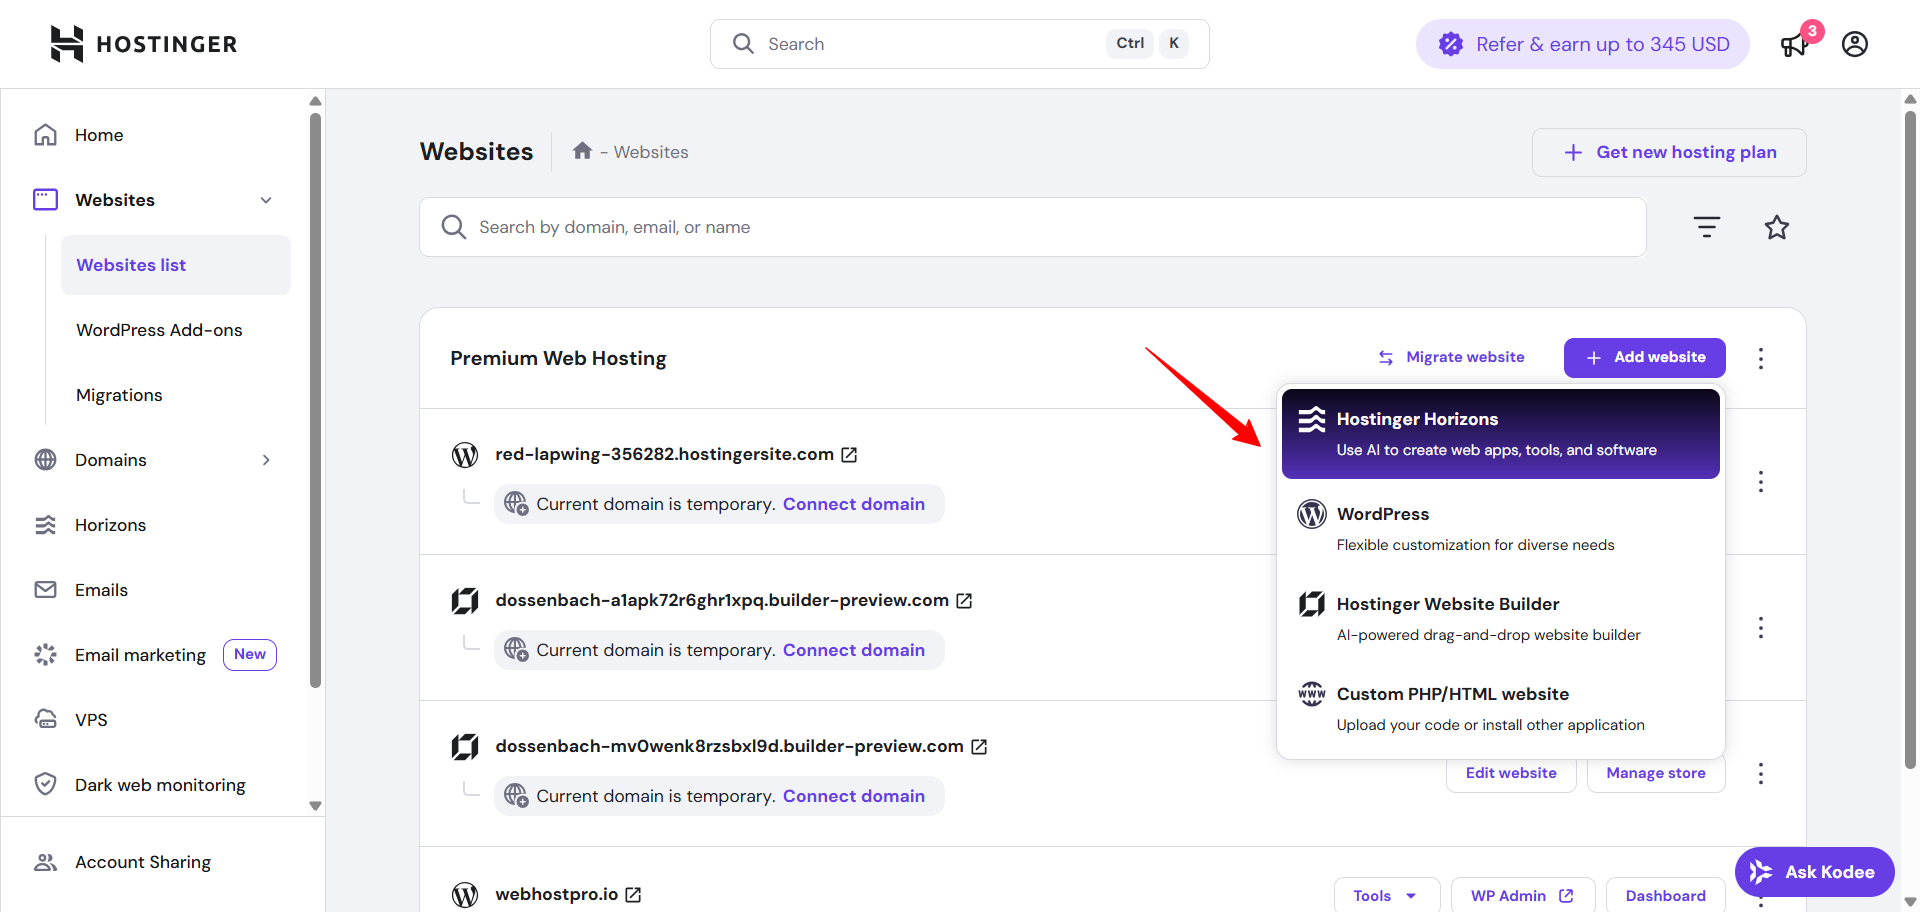The width and height of the screenshot is (1920, 912).
Task: Open external link icon for webhostpro.io
Action: click(x=633, y=895)
